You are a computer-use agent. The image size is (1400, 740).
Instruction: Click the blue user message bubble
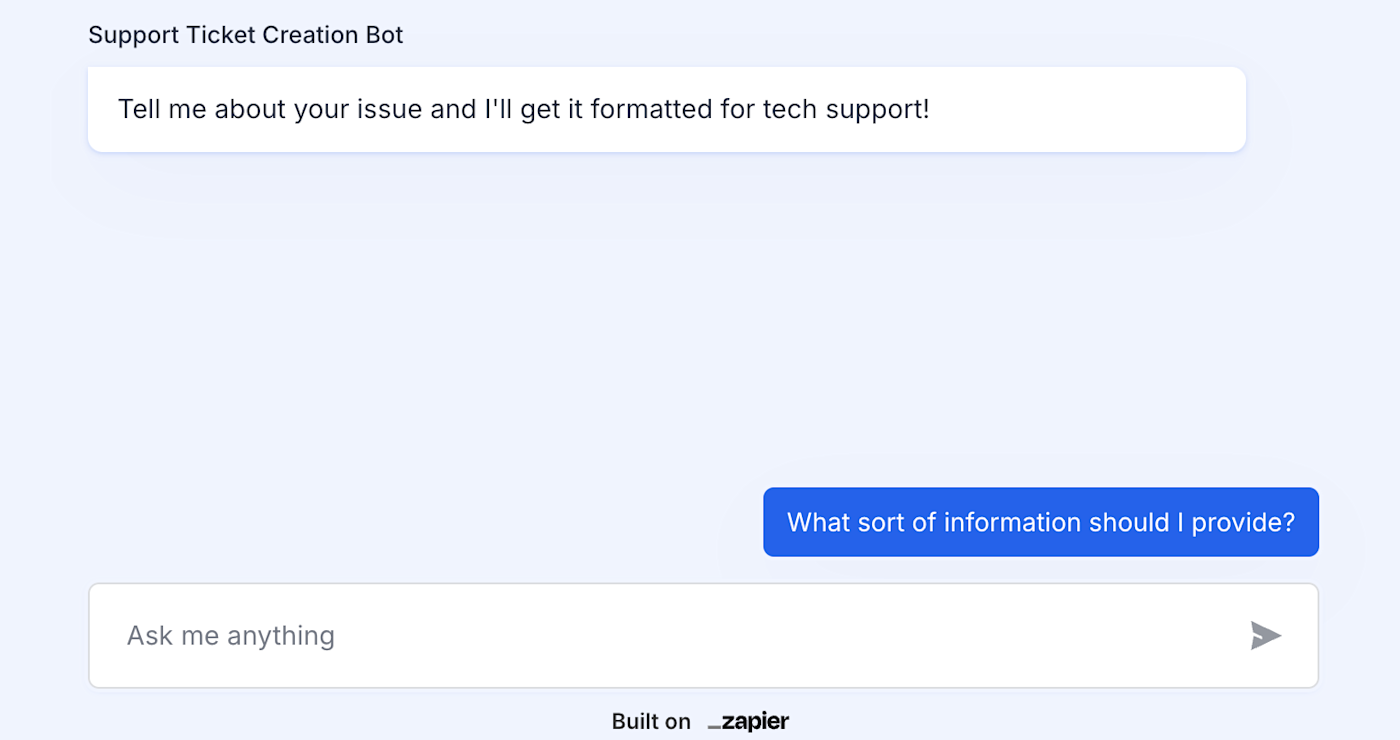click(1040, 522)
